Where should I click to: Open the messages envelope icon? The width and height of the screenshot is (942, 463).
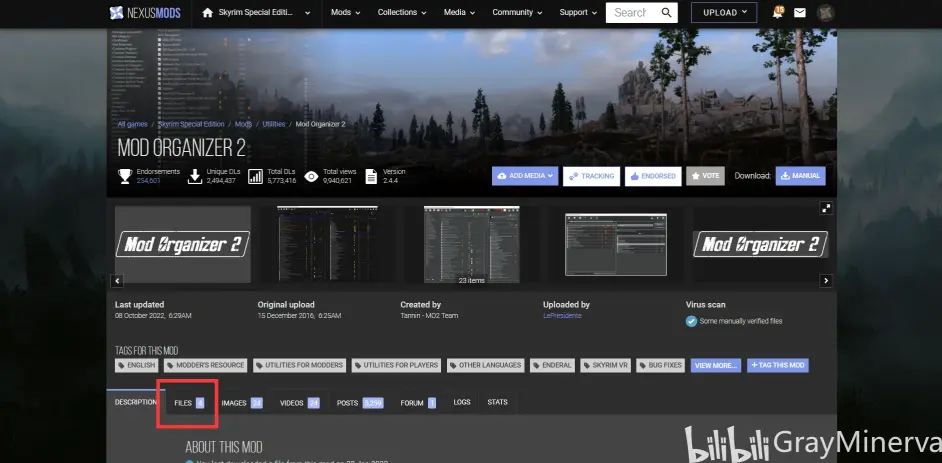tap(800, 13)
